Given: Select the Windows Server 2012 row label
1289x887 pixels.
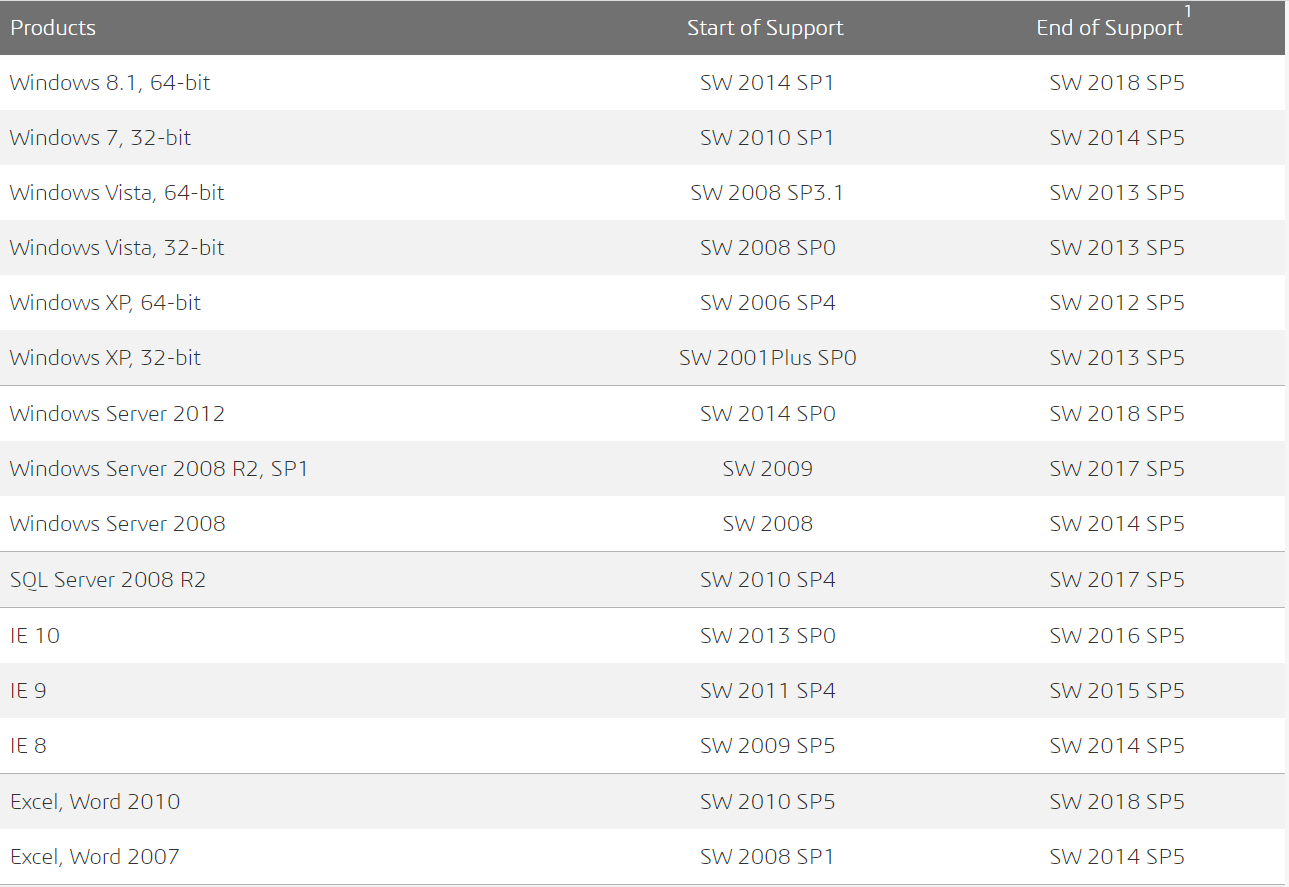Looking at the screenshot, I should tap(117, 414).
